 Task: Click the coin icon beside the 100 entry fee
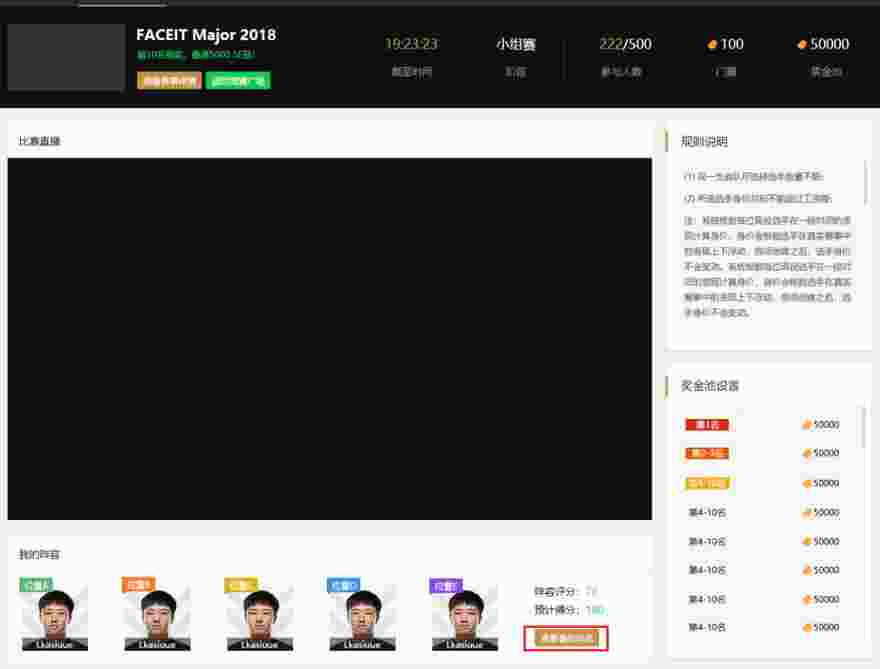point(712,44)
